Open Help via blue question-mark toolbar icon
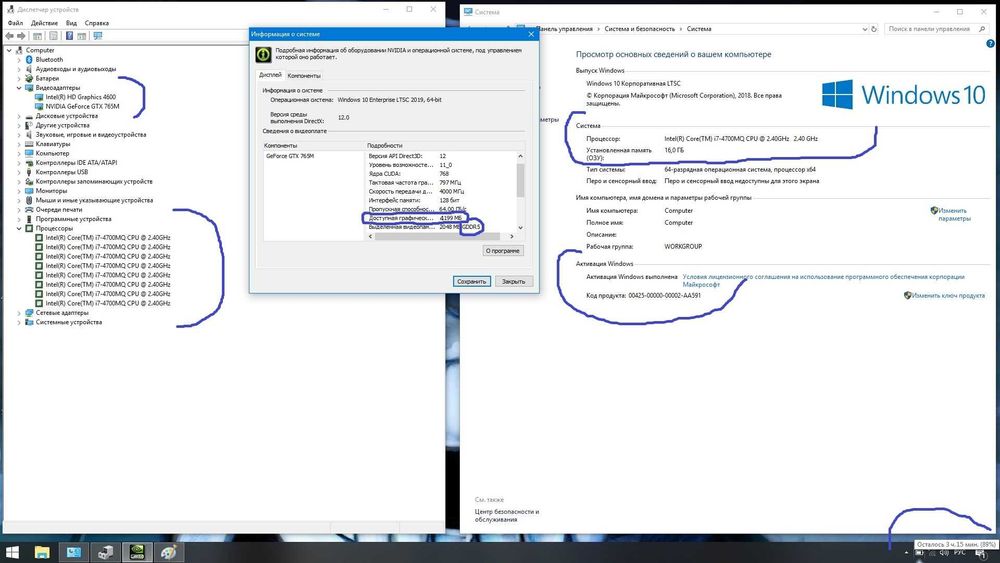 (69, 36)
